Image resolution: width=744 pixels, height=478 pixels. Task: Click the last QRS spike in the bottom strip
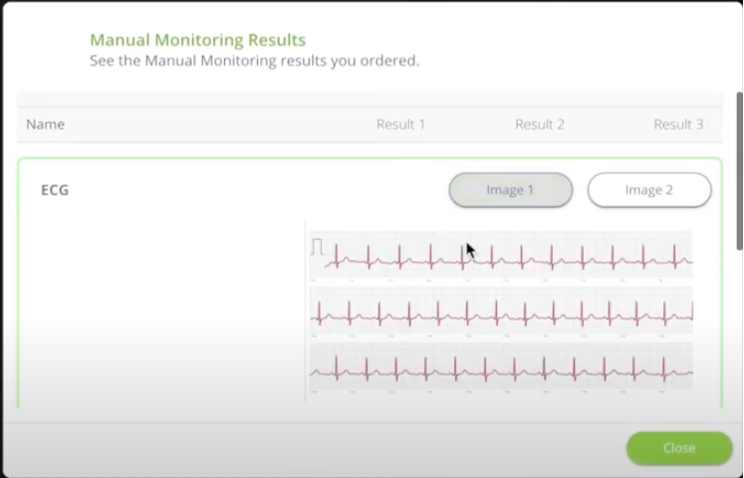[664, 368]
